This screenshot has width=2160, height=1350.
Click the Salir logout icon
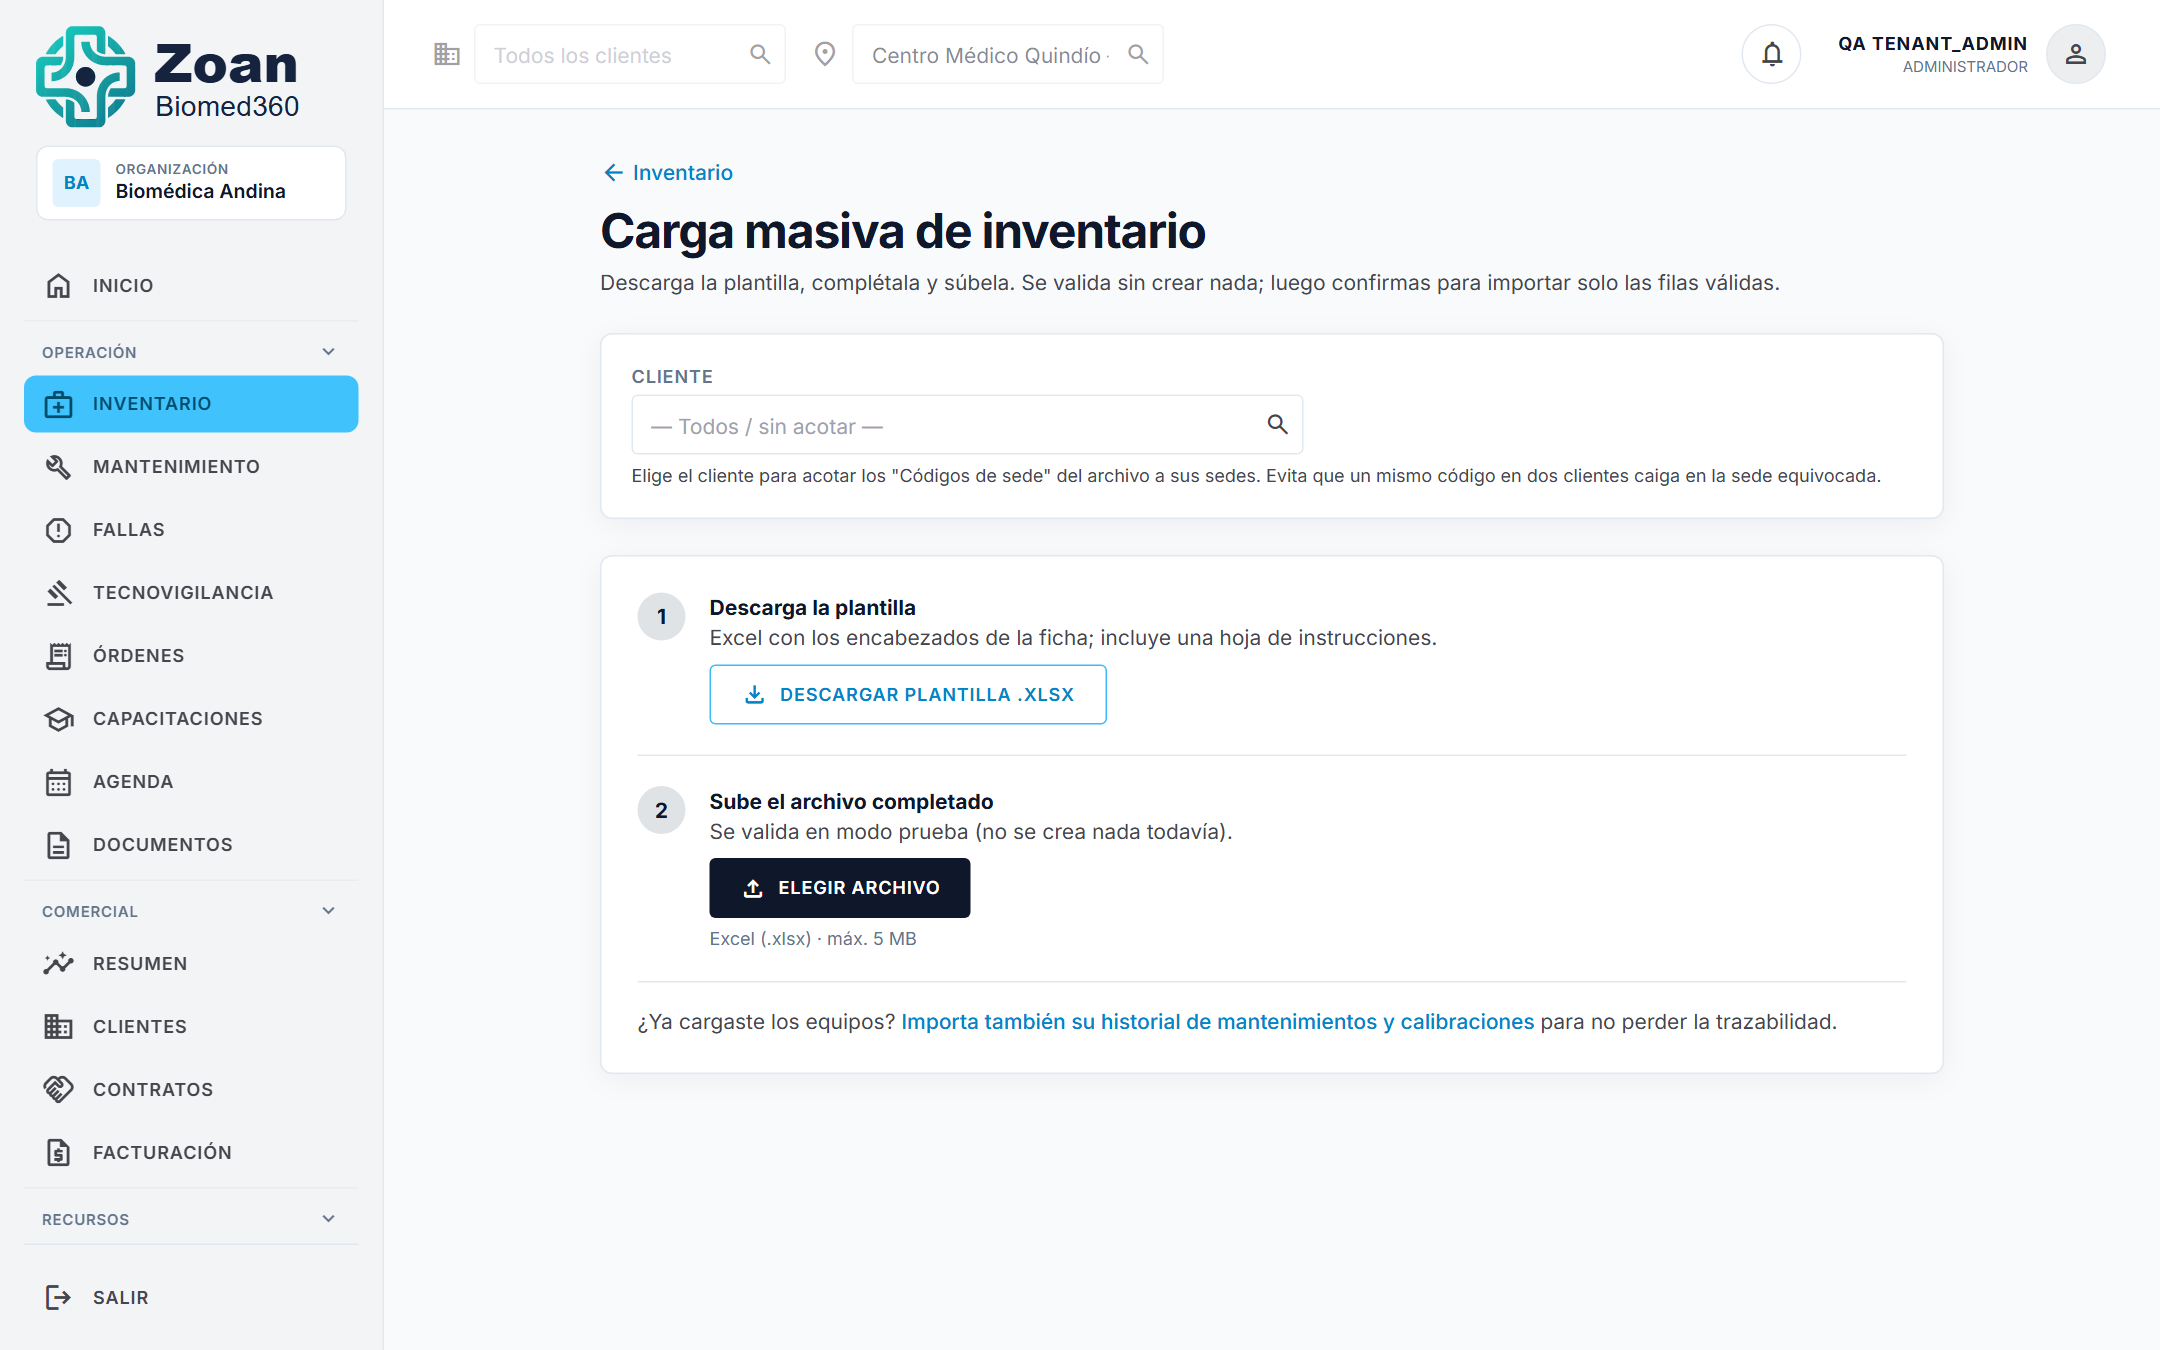[x=59, y=1298]
